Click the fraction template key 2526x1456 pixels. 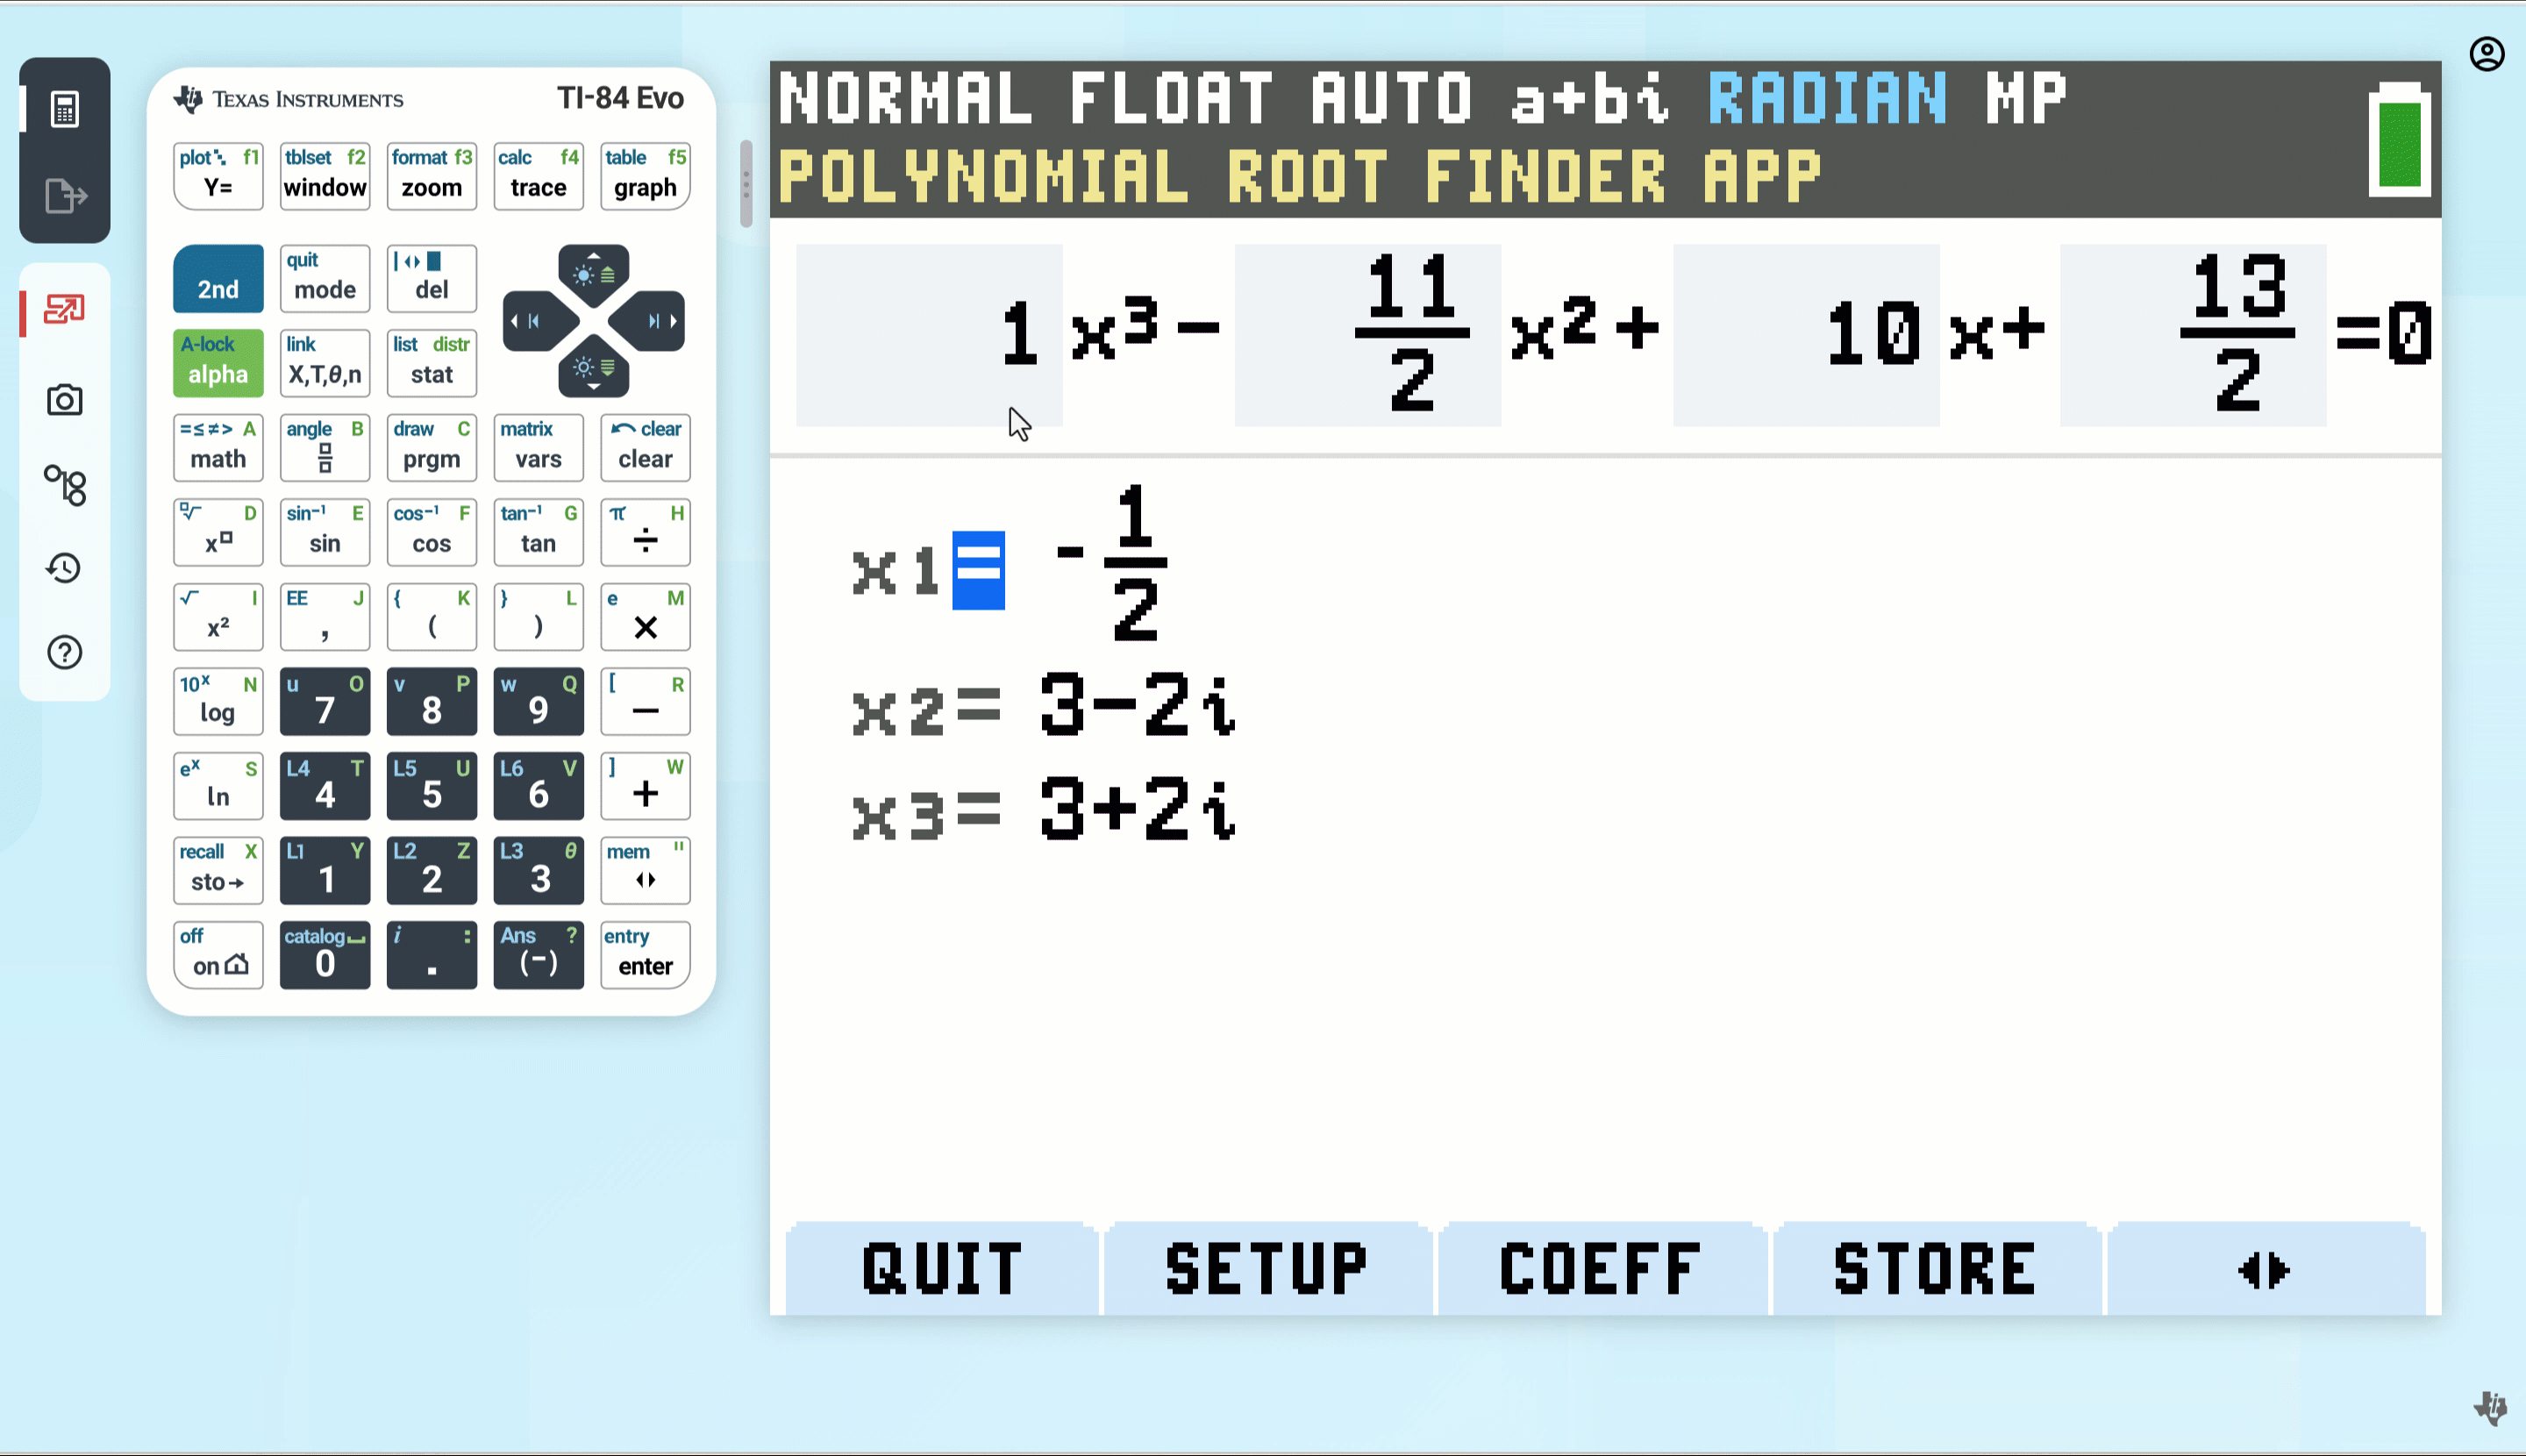point(325,447)
